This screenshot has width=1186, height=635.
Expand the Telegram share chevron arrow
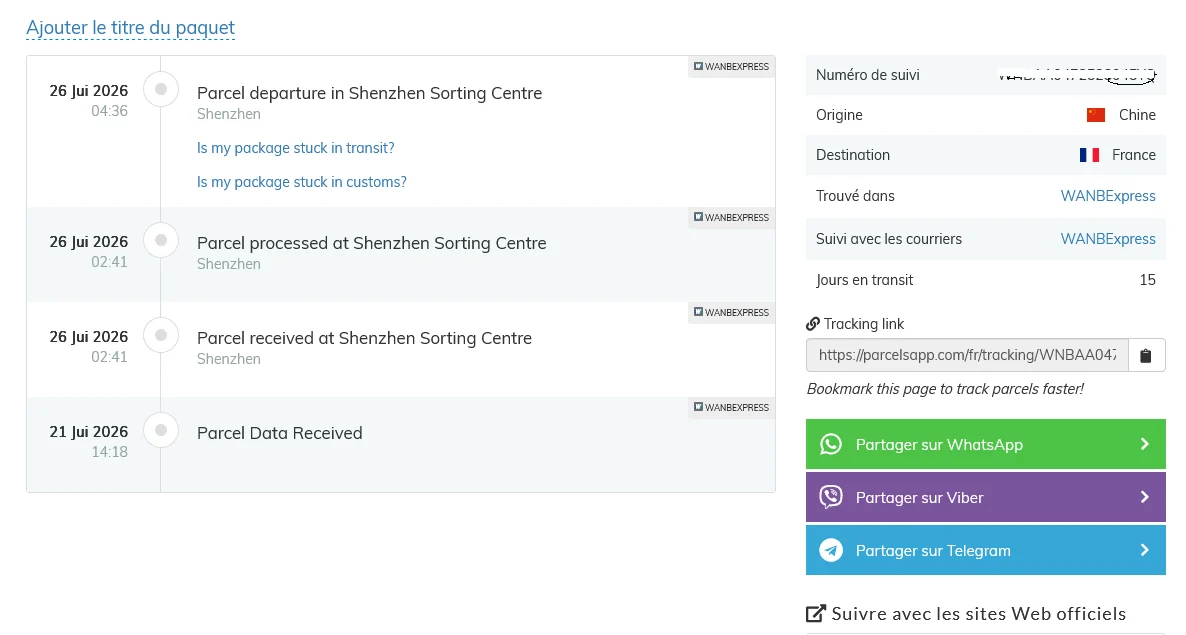(x=1144, y=550)
